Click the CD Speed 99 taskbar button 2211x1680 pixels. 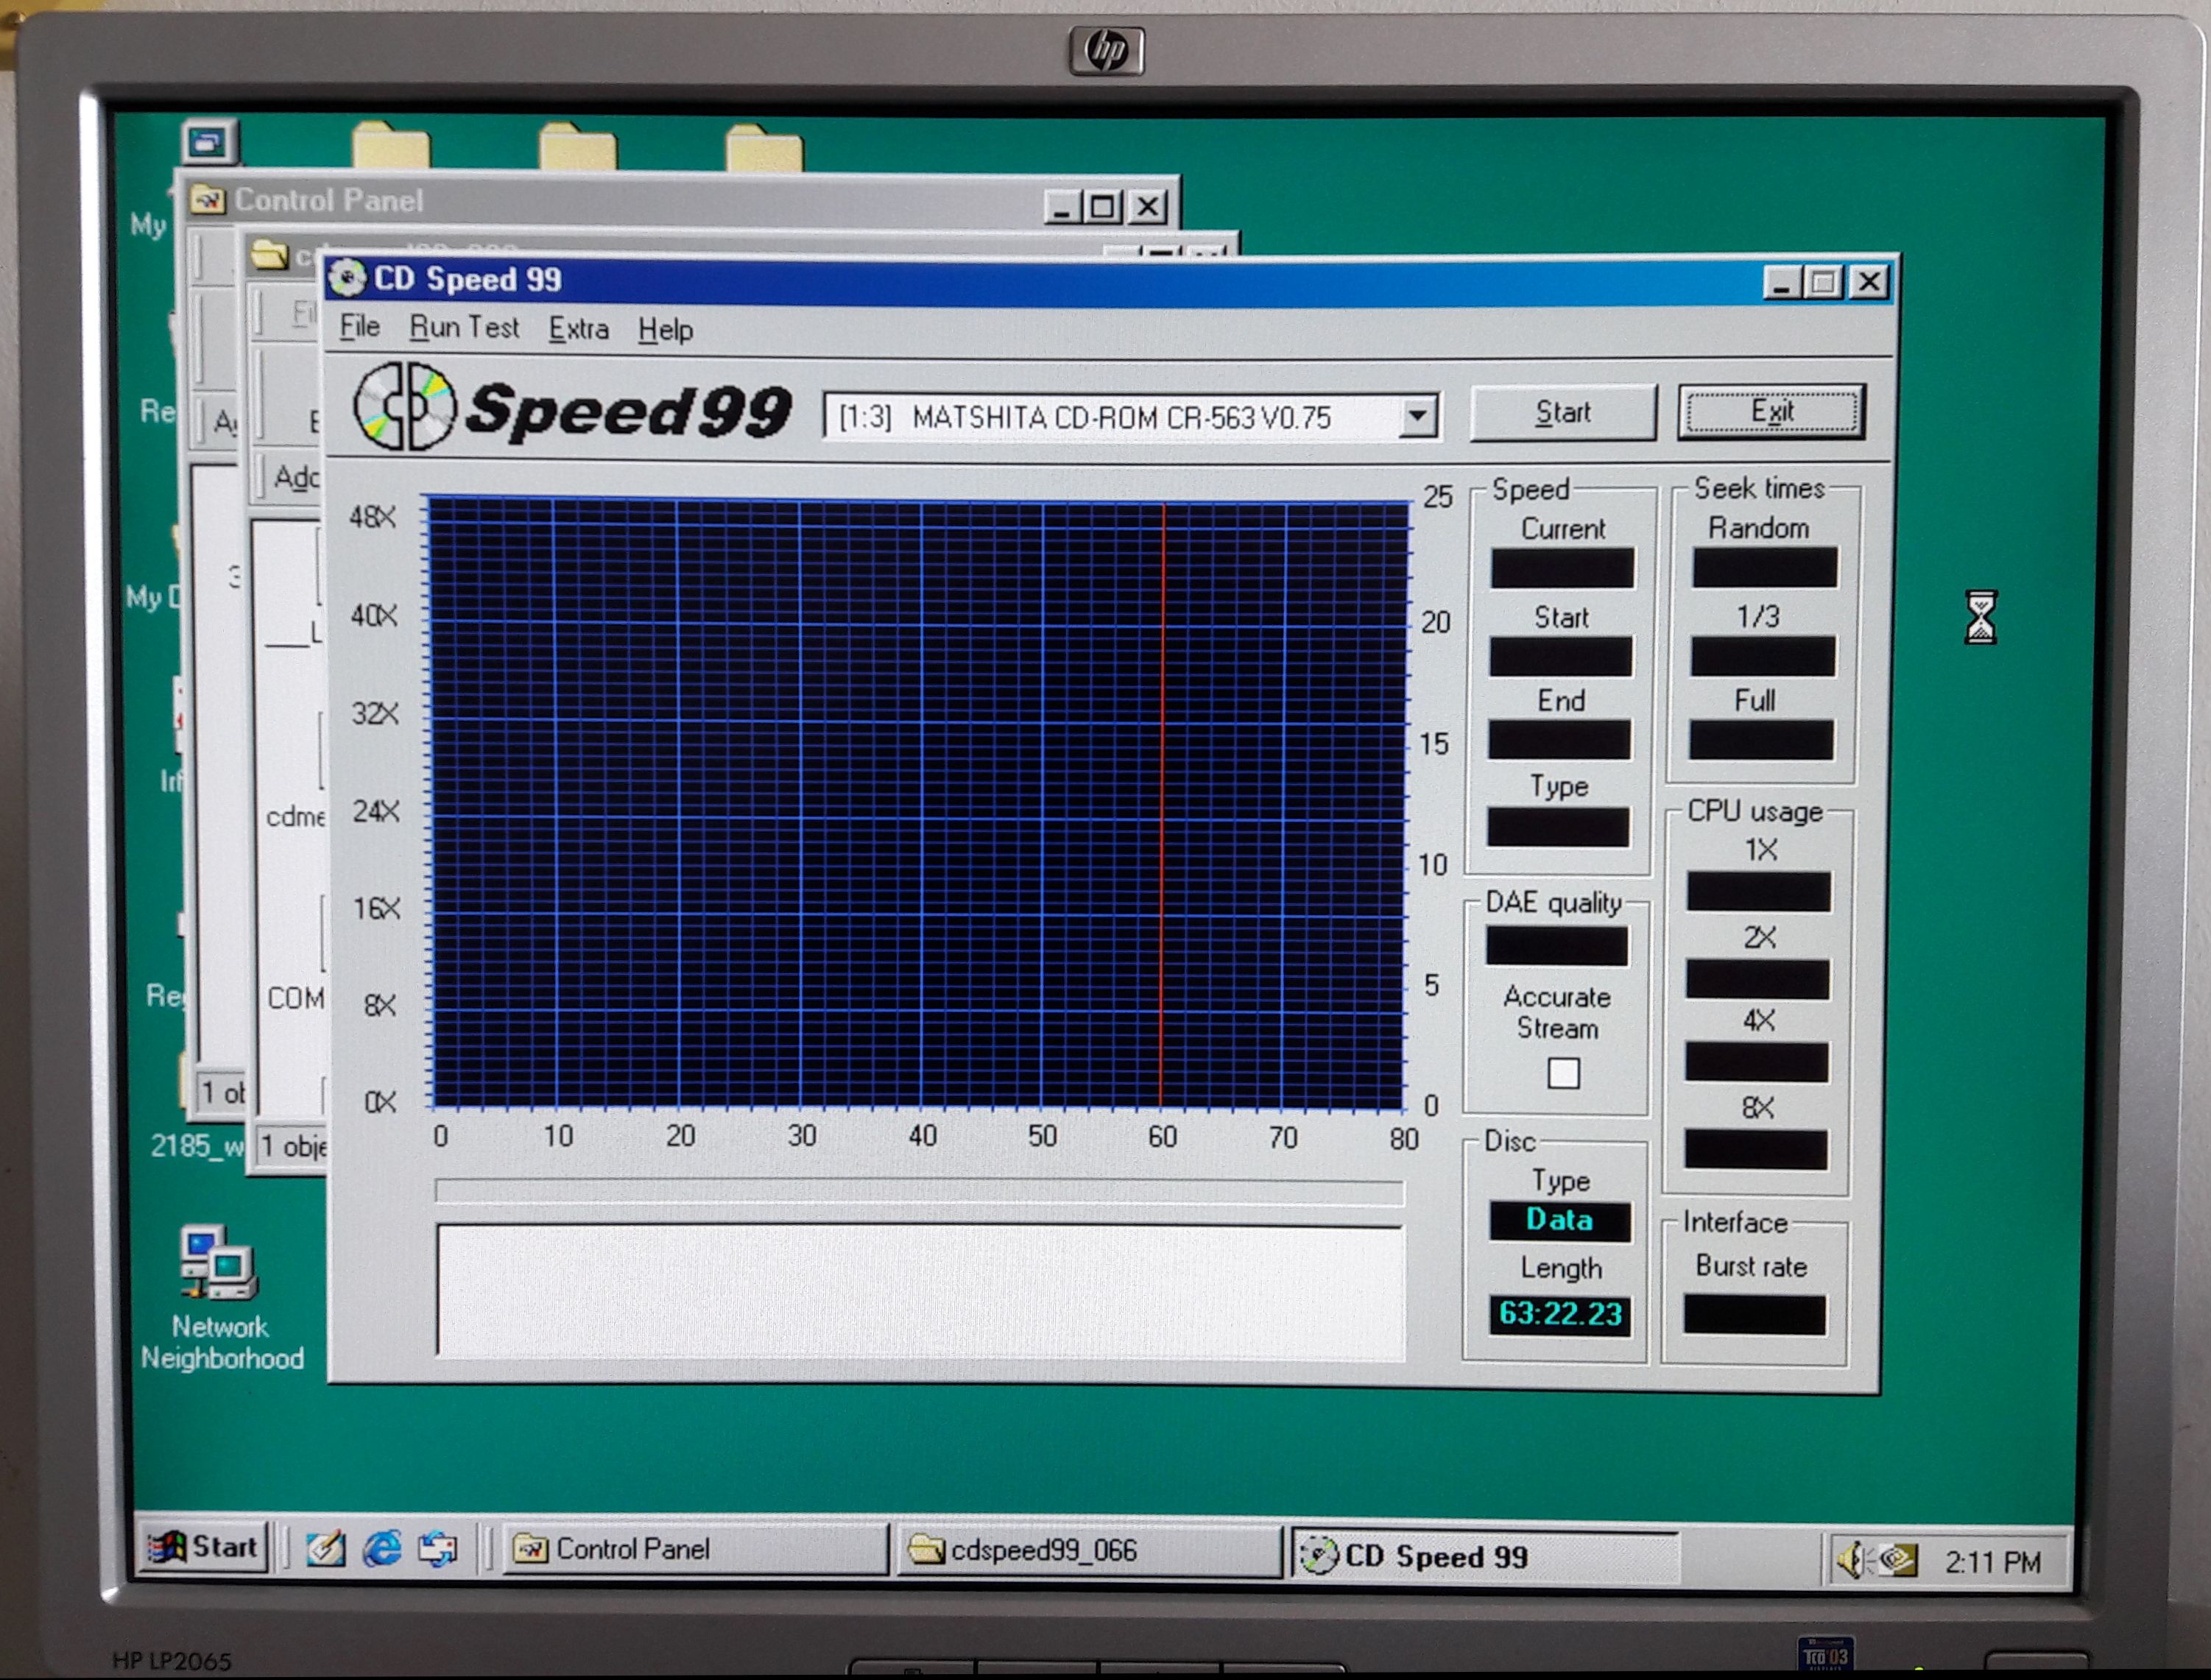click(1485, 1556)
